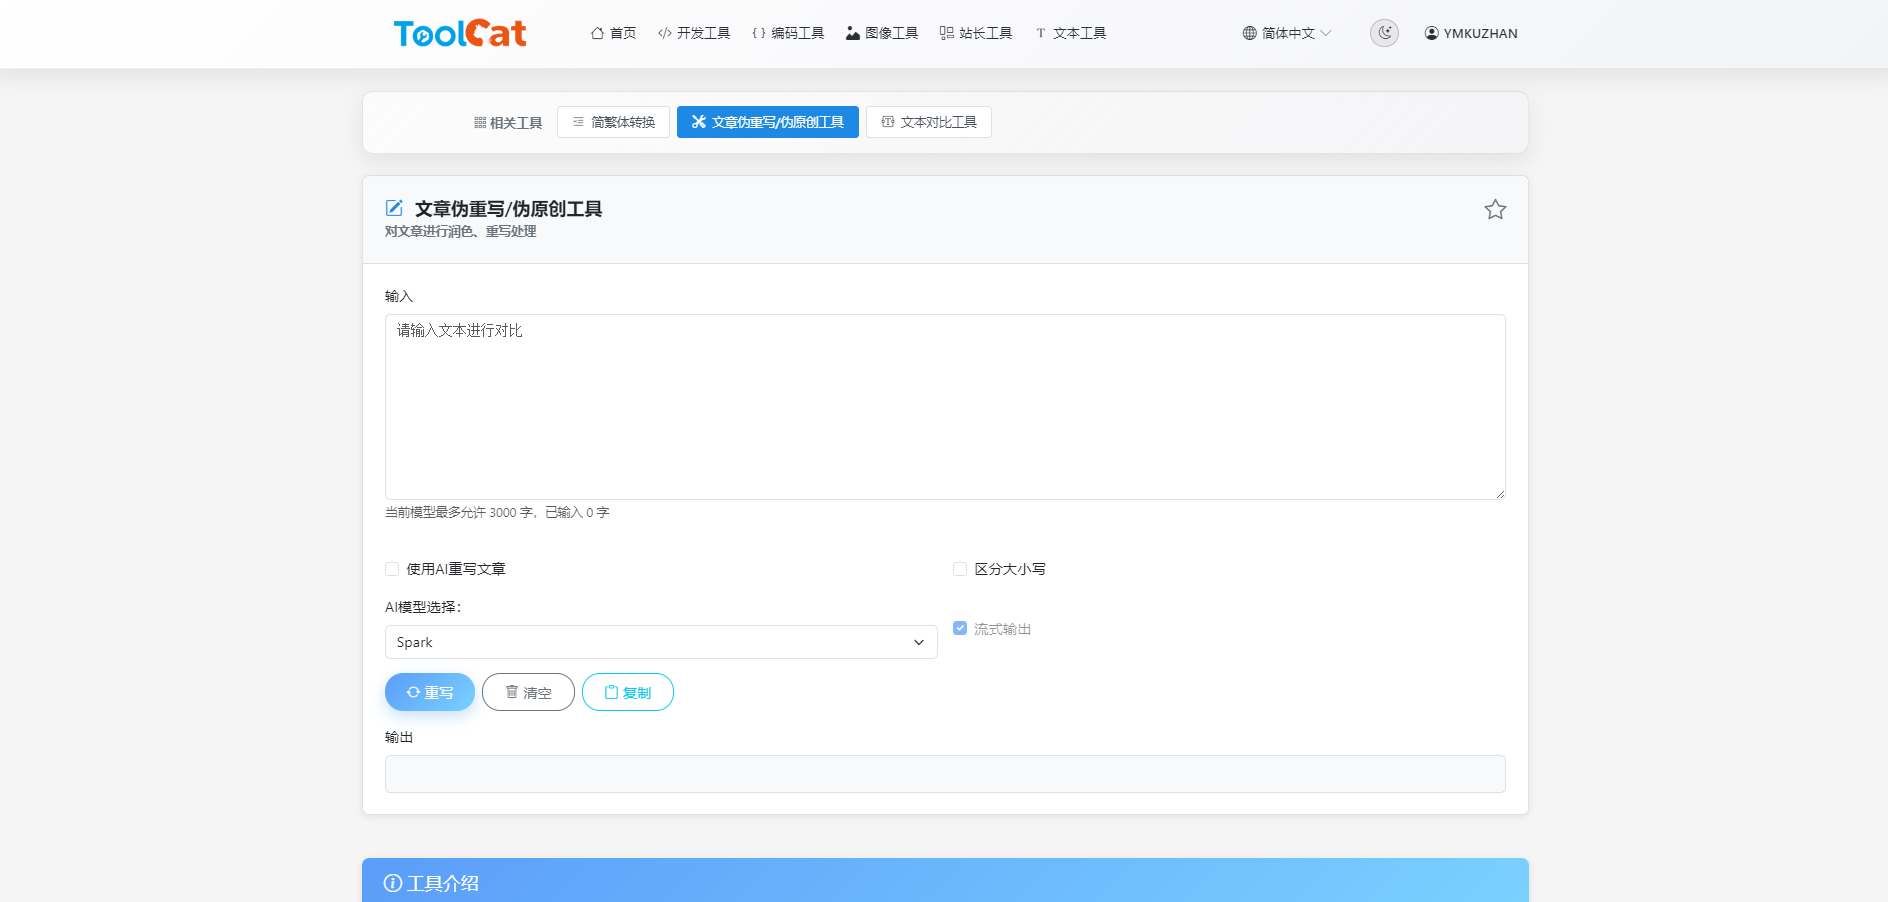Click the globe icon before 简体中文

point(1247,32)
